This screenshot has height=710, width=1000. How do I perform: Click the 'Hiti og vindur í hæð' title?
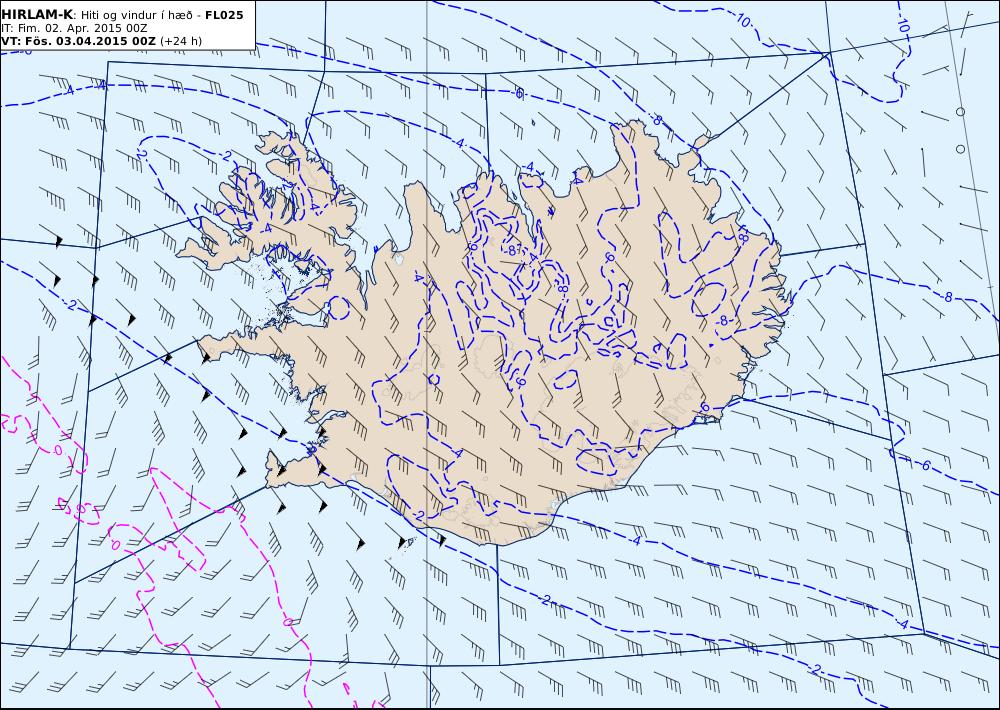138,15
